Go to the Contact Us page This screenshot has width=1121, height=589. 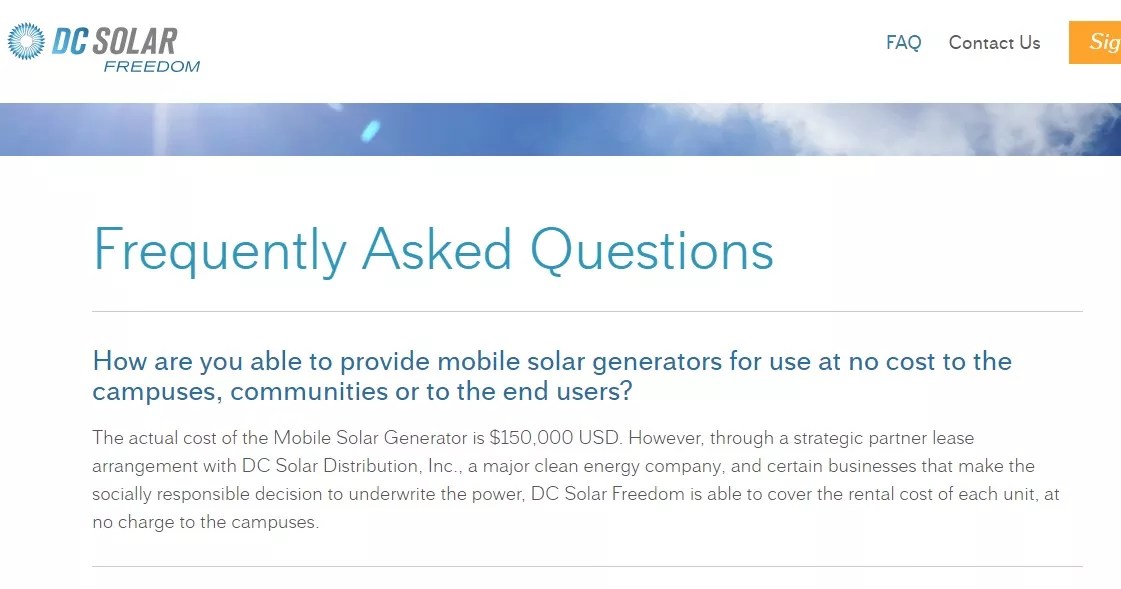994,43
